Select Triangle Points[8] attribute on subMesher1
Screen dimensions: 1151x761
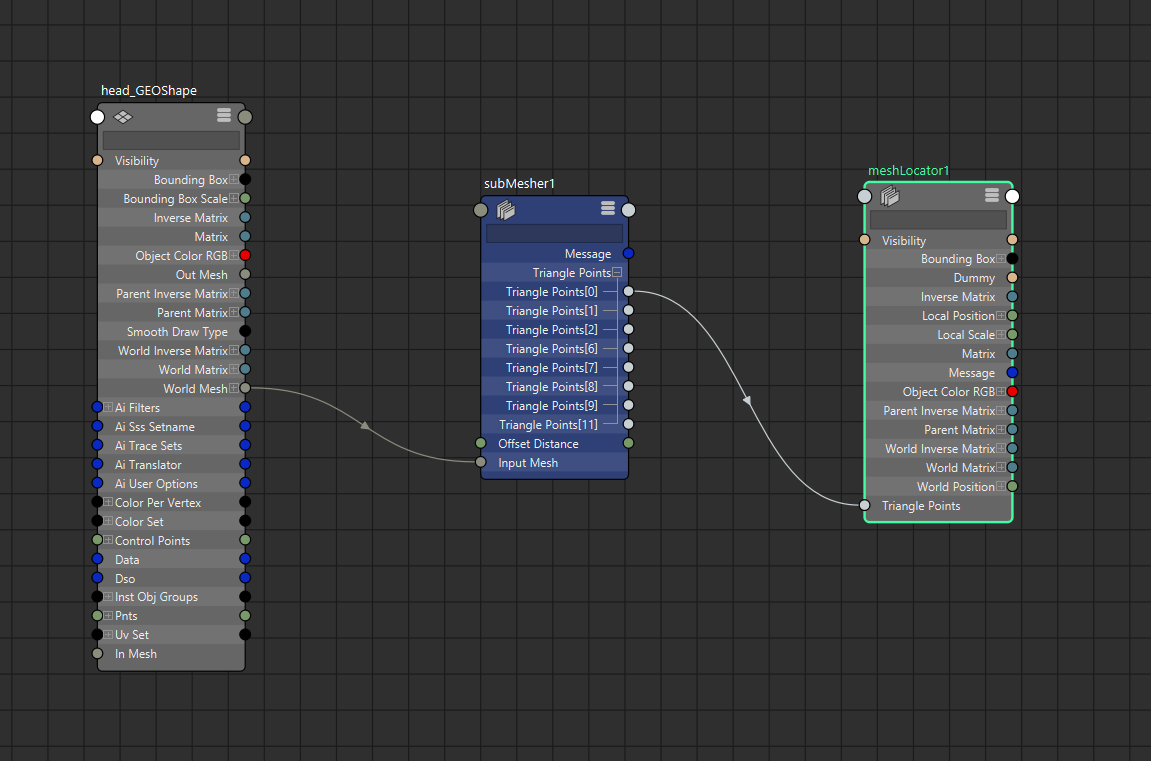pyautogui.click(x=554, y=387)
